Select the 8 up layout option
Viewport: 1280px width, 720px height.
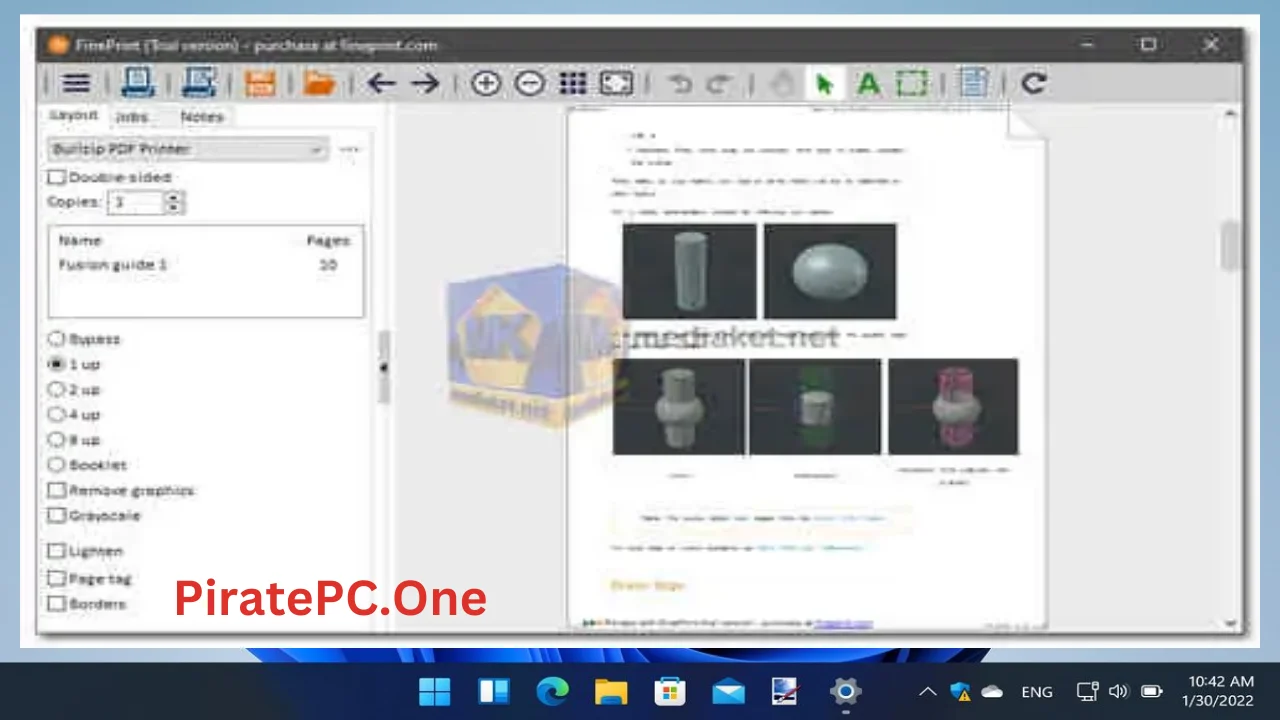(57, 439)
